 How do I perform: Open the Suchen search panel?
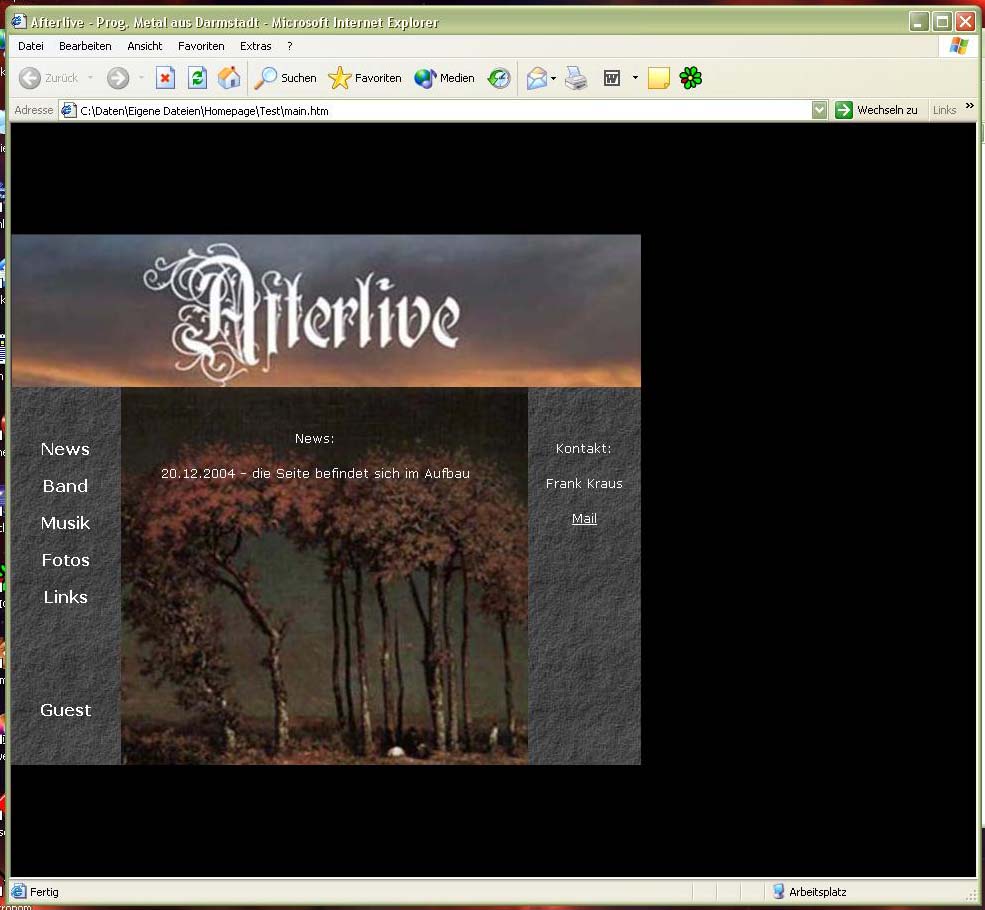(x=285, y=78)
